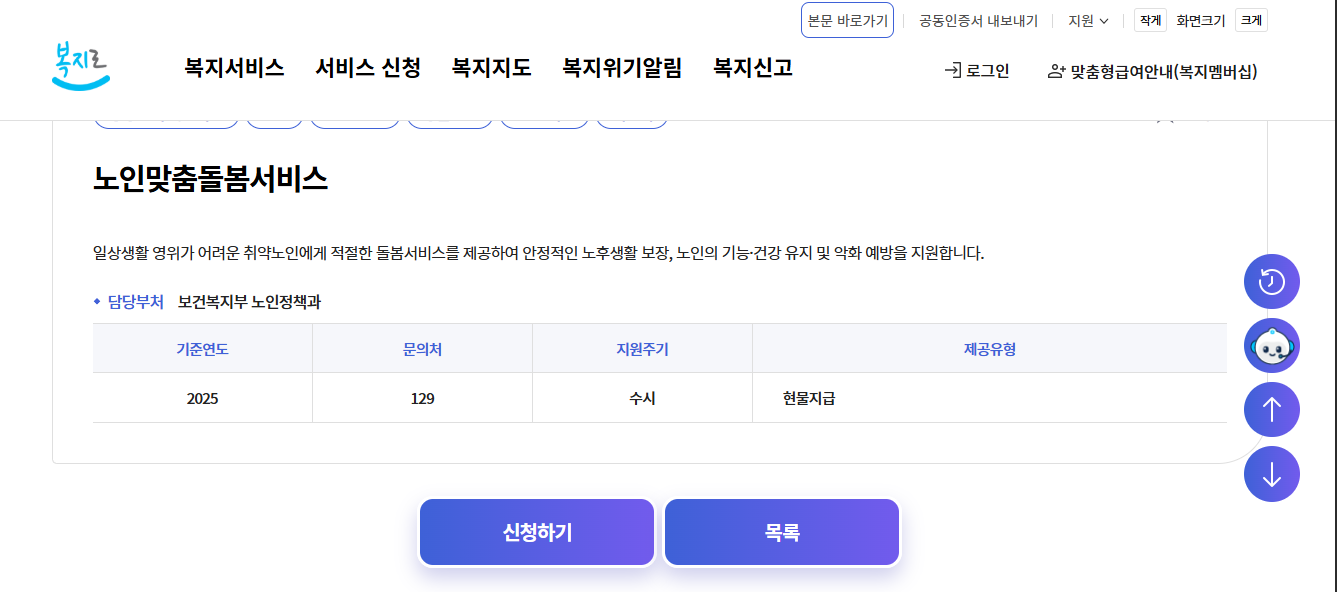This screenshot has height=592, width=1337.
Task: Click the 신청하기 button
Action: point(536,531)
